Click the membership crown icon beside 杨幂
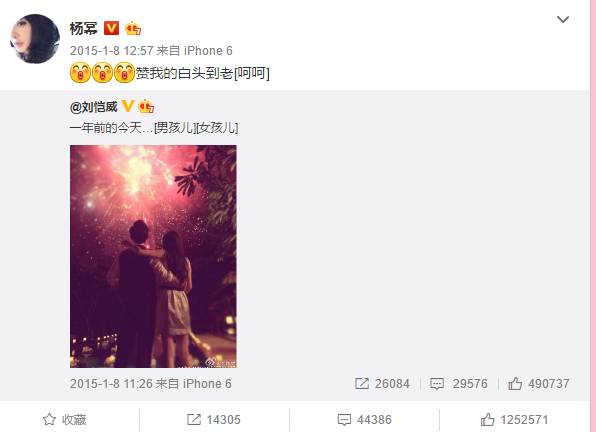This screenshot has height=432, width=596. pos(133,28)
